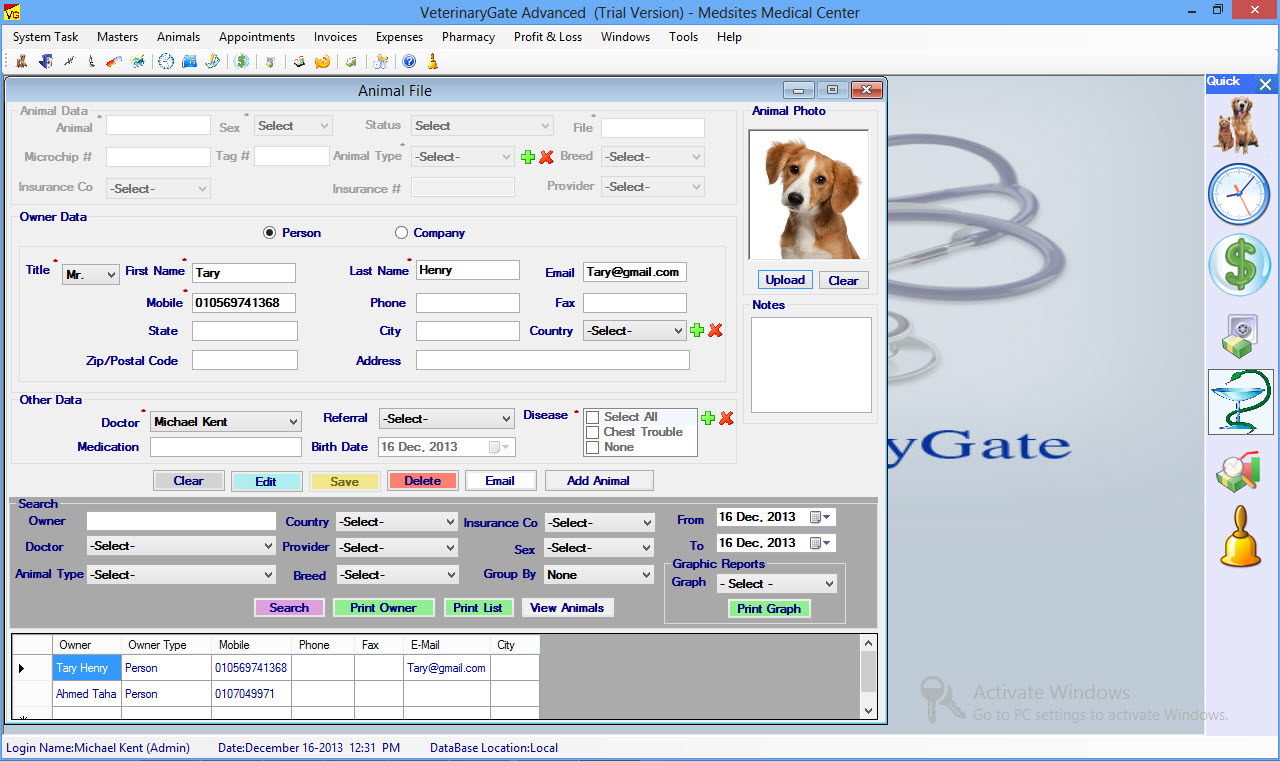Image resolution: width=1280 pixels, height=761 pixels.
Task: Click the golden bell Quick panel icon
Action: 1240,537
